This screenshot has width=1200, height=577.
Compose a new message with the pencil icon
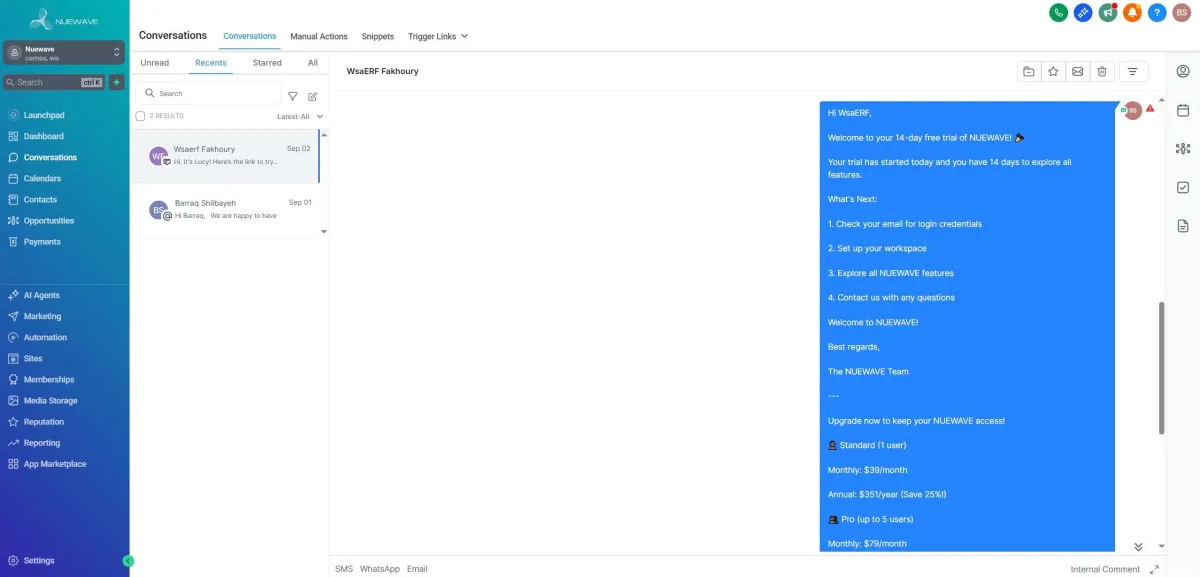point(312,96)
